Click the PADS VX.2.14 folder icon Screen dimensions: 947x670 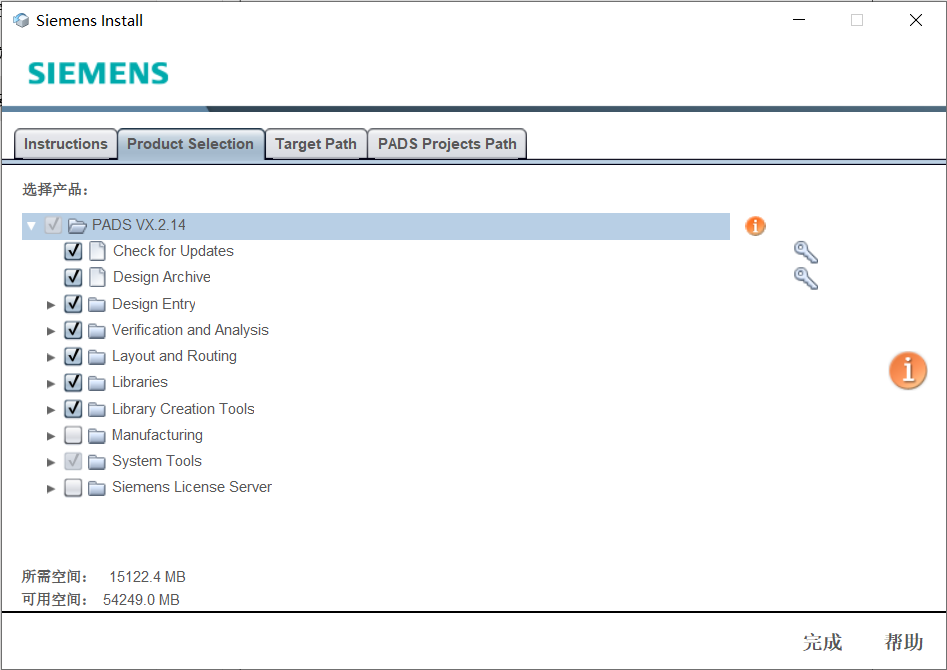click(x=77, y=225)
